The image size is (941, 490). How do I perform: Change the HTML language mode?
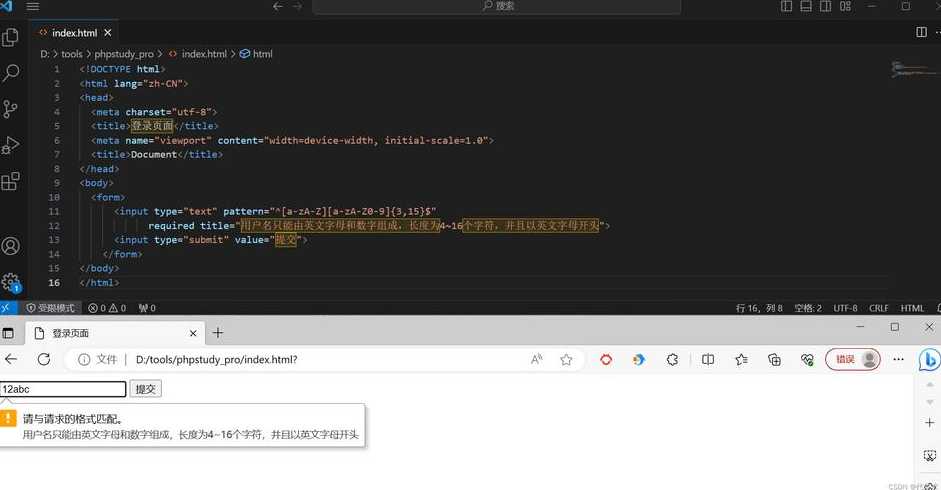[x=912, y=308]
